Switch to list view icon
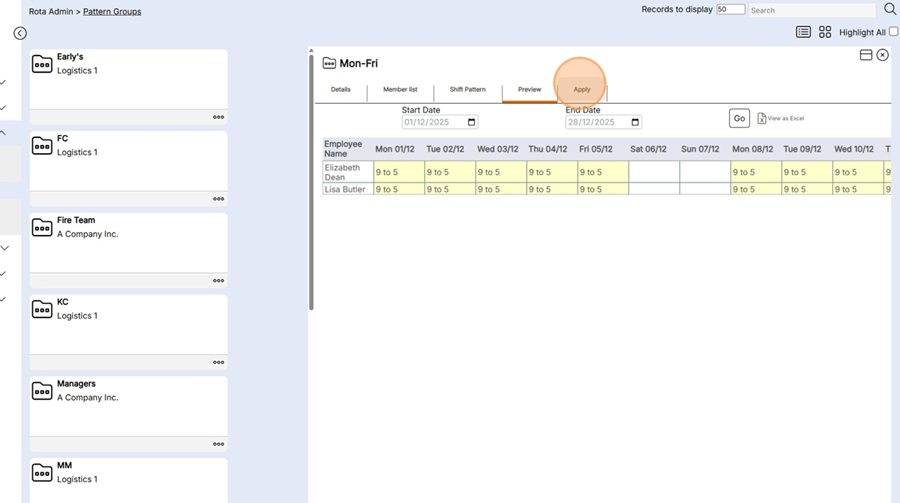900x503 pixels. click(x=803, y=32)
